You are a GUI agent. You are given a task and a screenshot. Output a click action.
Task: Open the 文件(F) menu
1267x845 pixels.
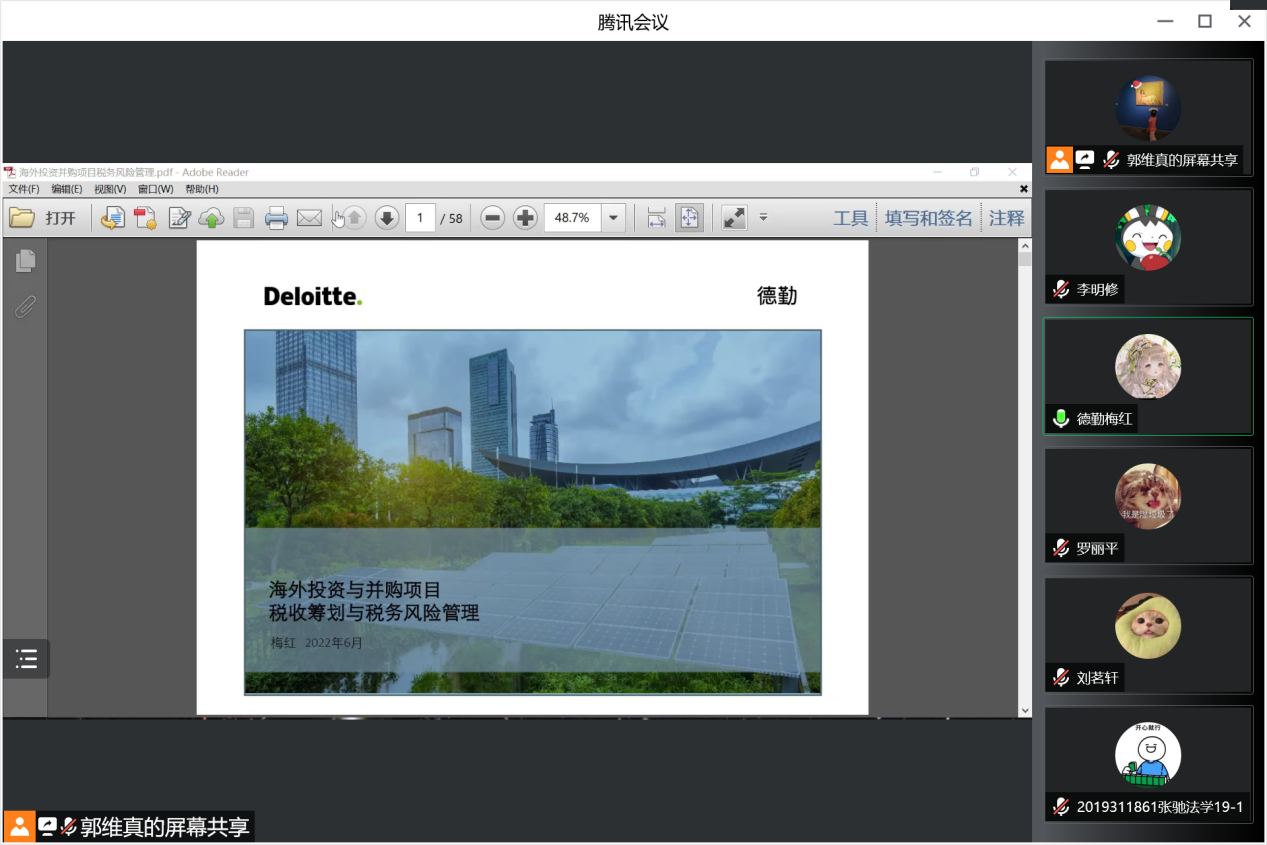point(24,189)
